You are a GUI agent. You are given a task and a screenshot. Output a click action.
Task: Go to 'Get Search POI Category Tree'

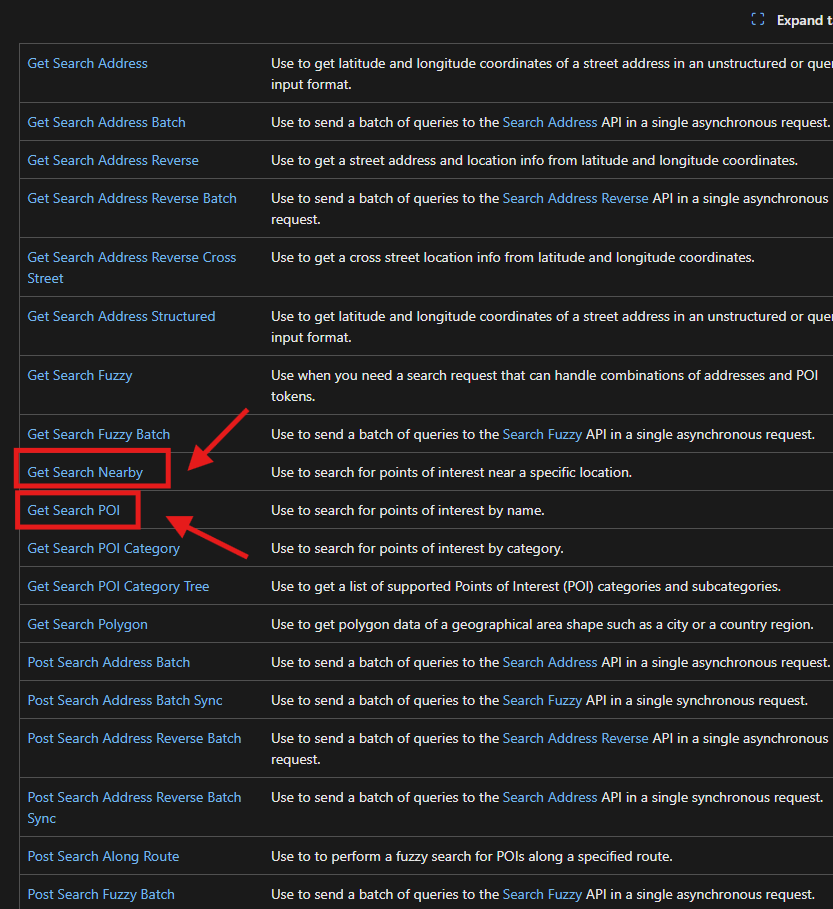pos(118,586)
